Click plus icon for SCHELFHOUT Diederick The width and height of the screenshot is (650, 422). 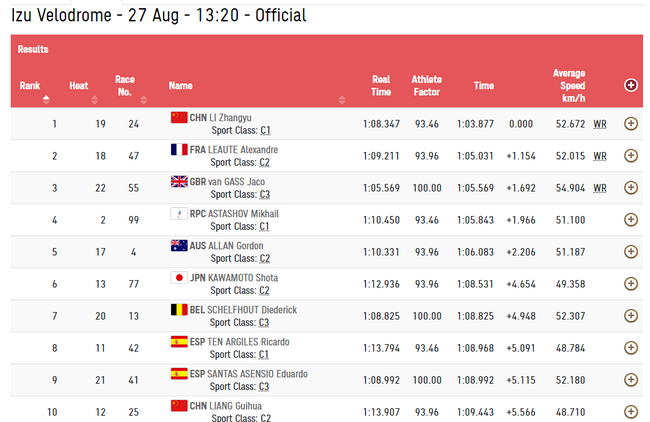(631, 315)
